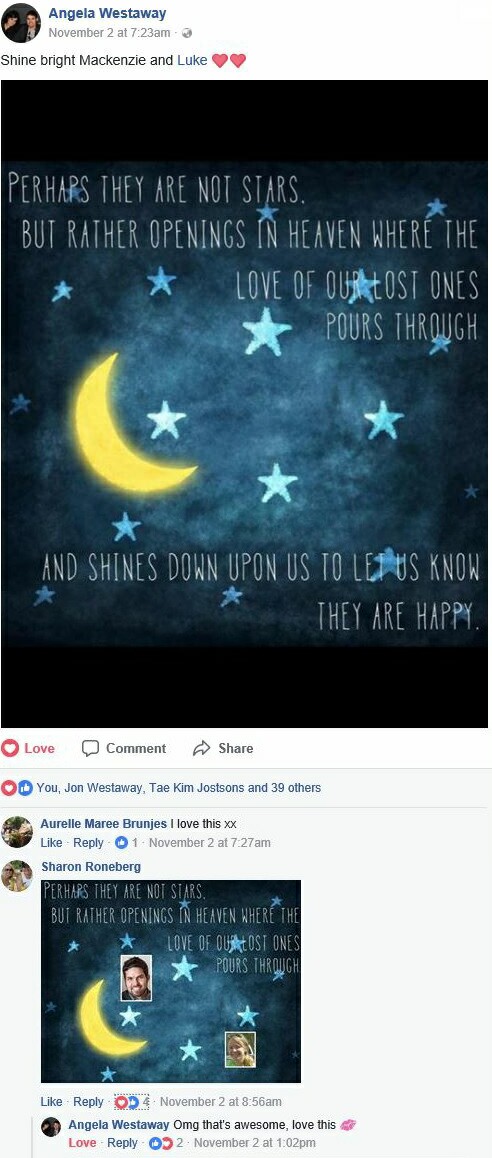Click Angela Westaway's name in the reply
The image size is (492, 1158).
(x=119, y=1124)
